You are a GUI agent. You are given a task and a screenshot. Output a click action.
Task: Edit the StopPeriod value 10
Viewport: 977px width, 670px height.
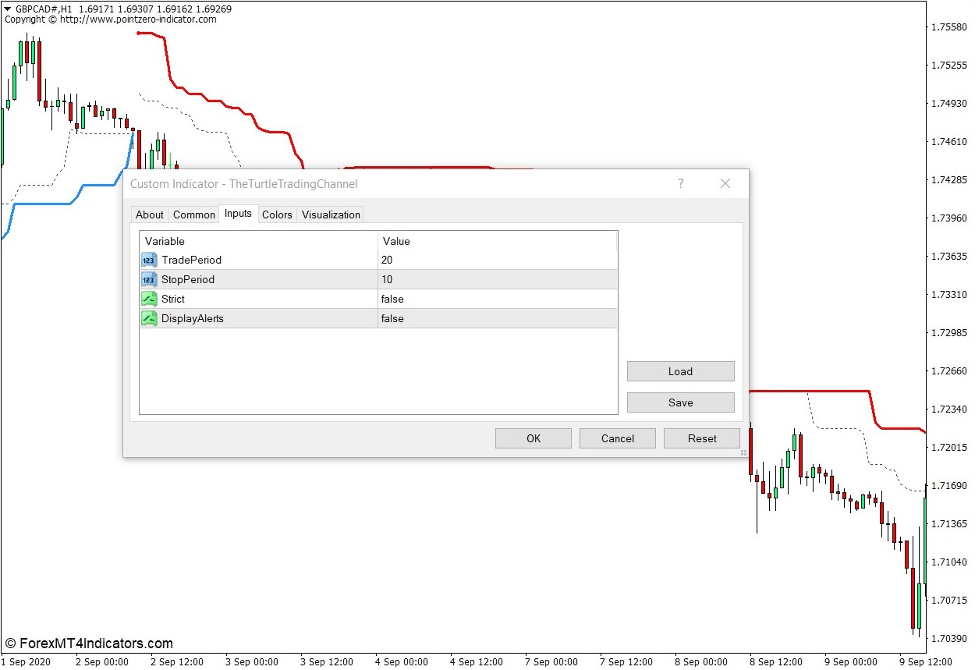[x=497, y=280]
